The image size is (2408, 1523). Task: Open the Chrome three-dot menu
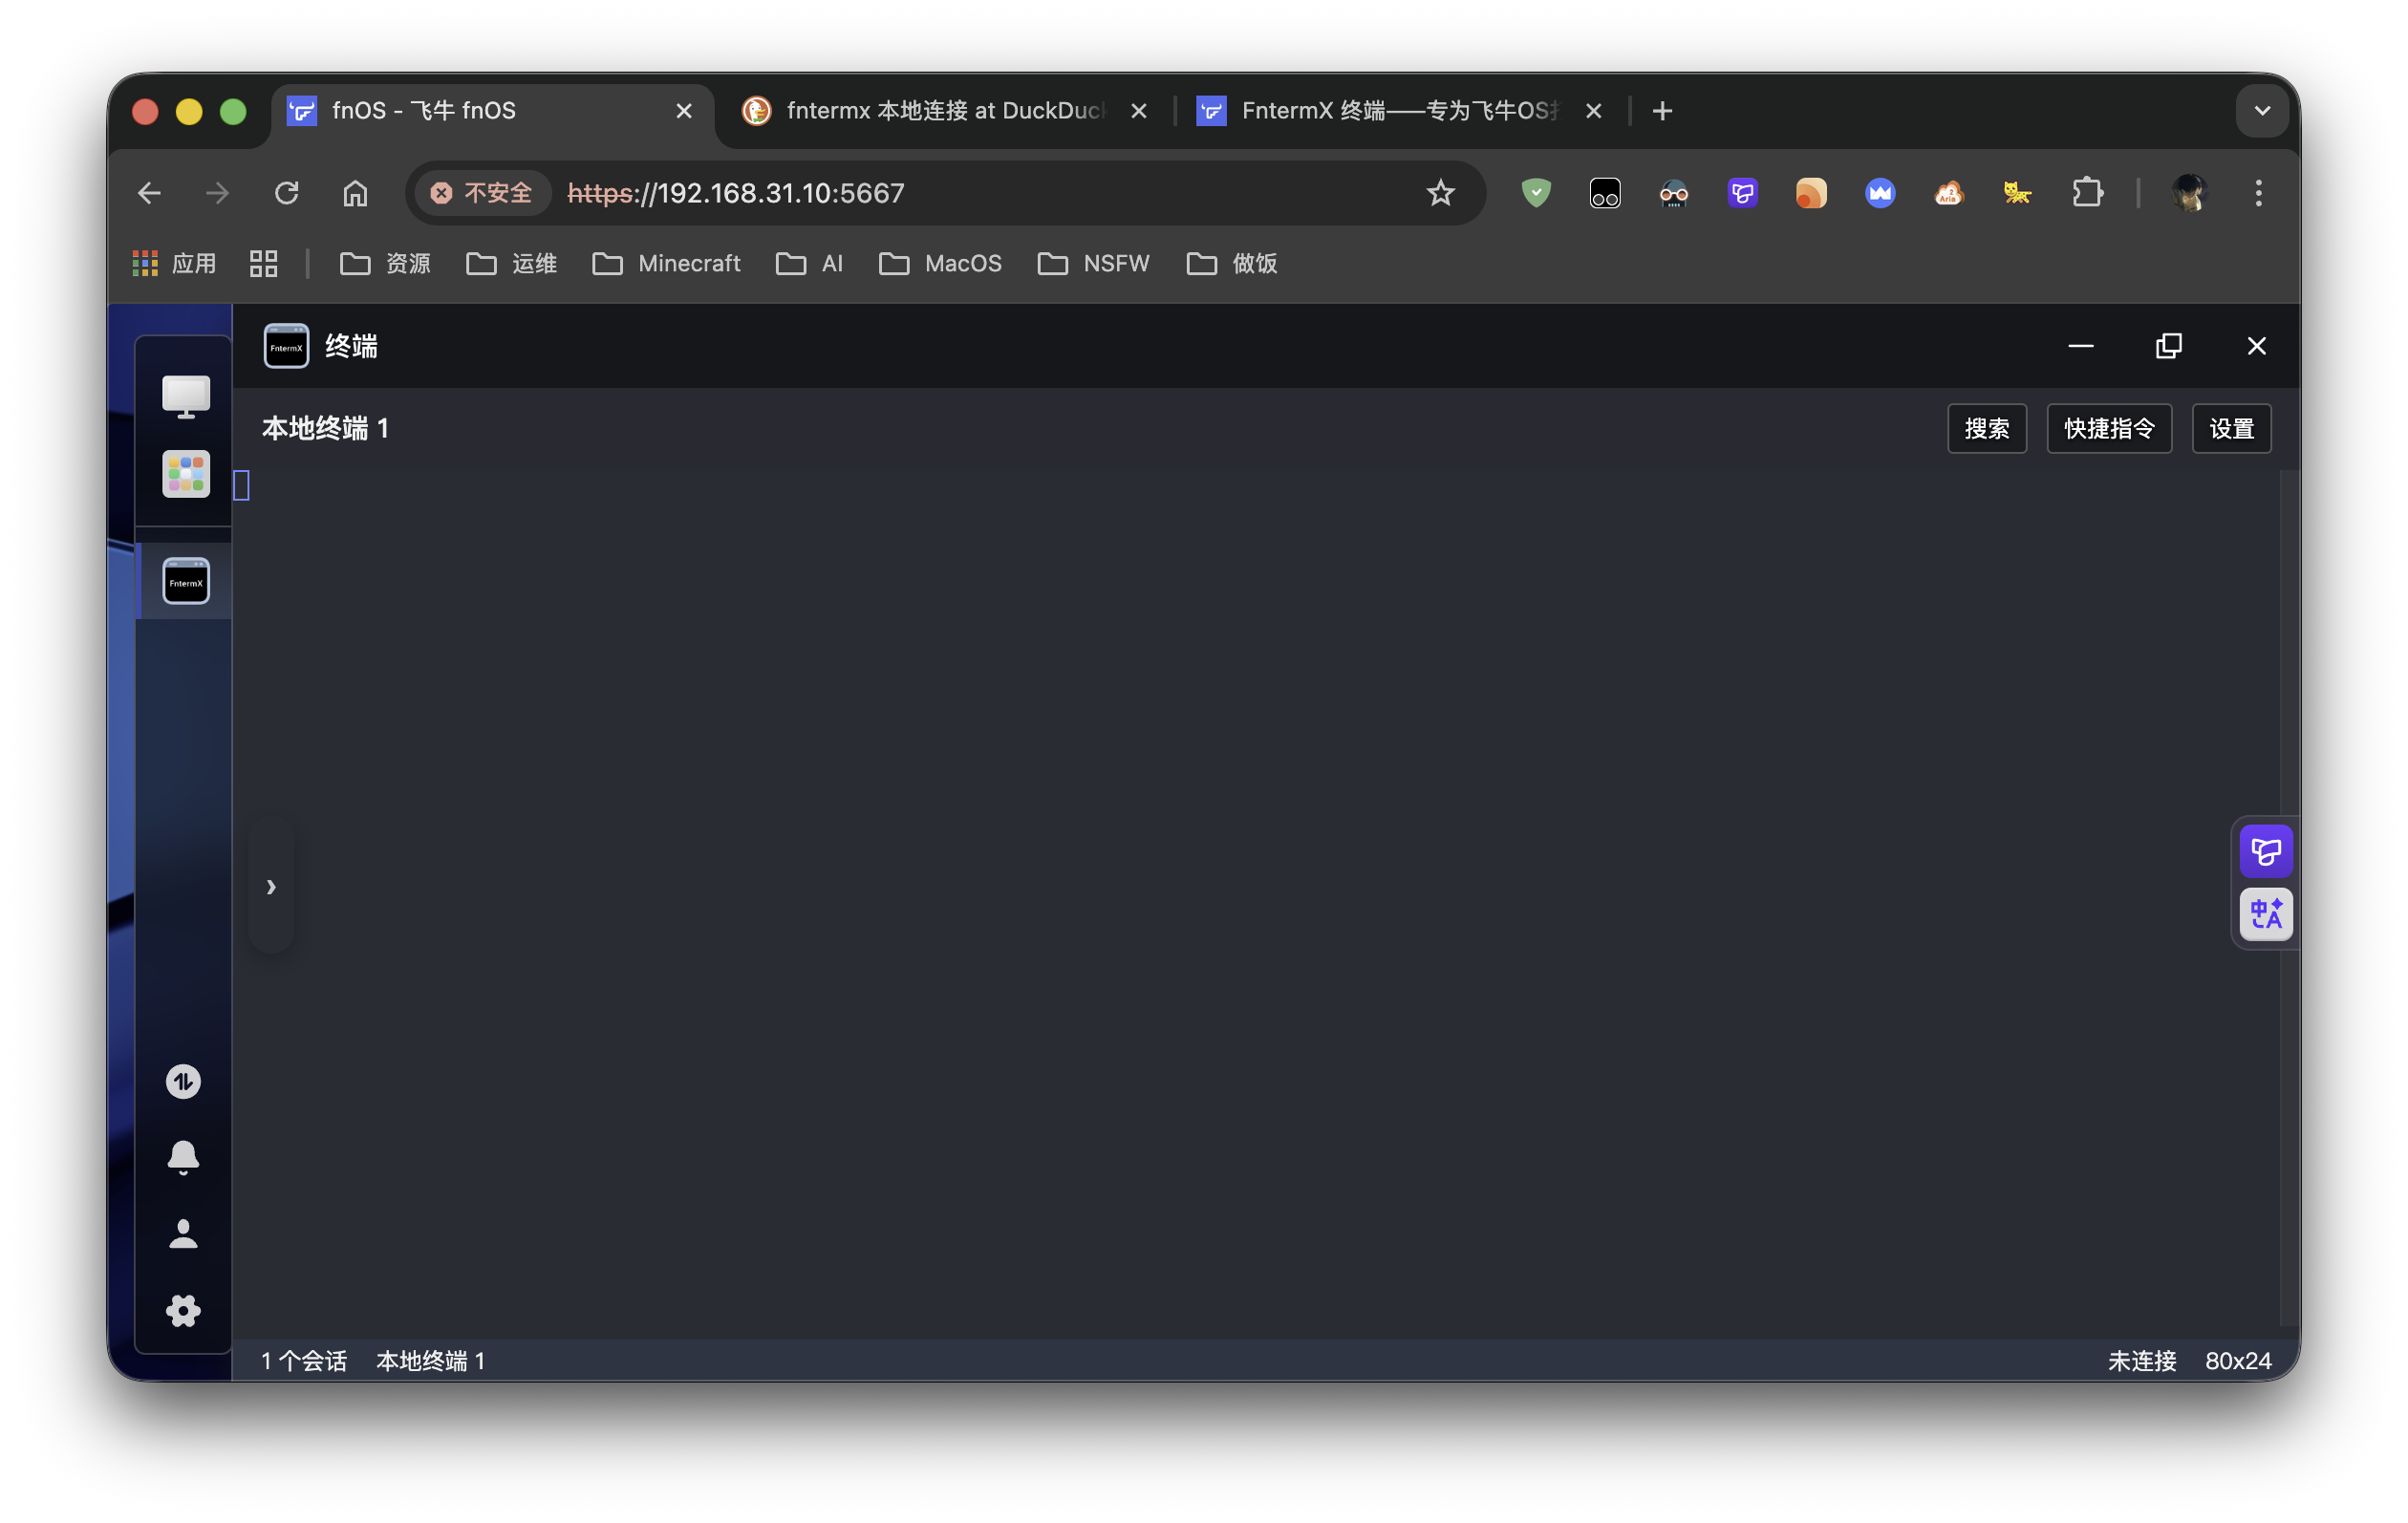(x=2258, y=193)
